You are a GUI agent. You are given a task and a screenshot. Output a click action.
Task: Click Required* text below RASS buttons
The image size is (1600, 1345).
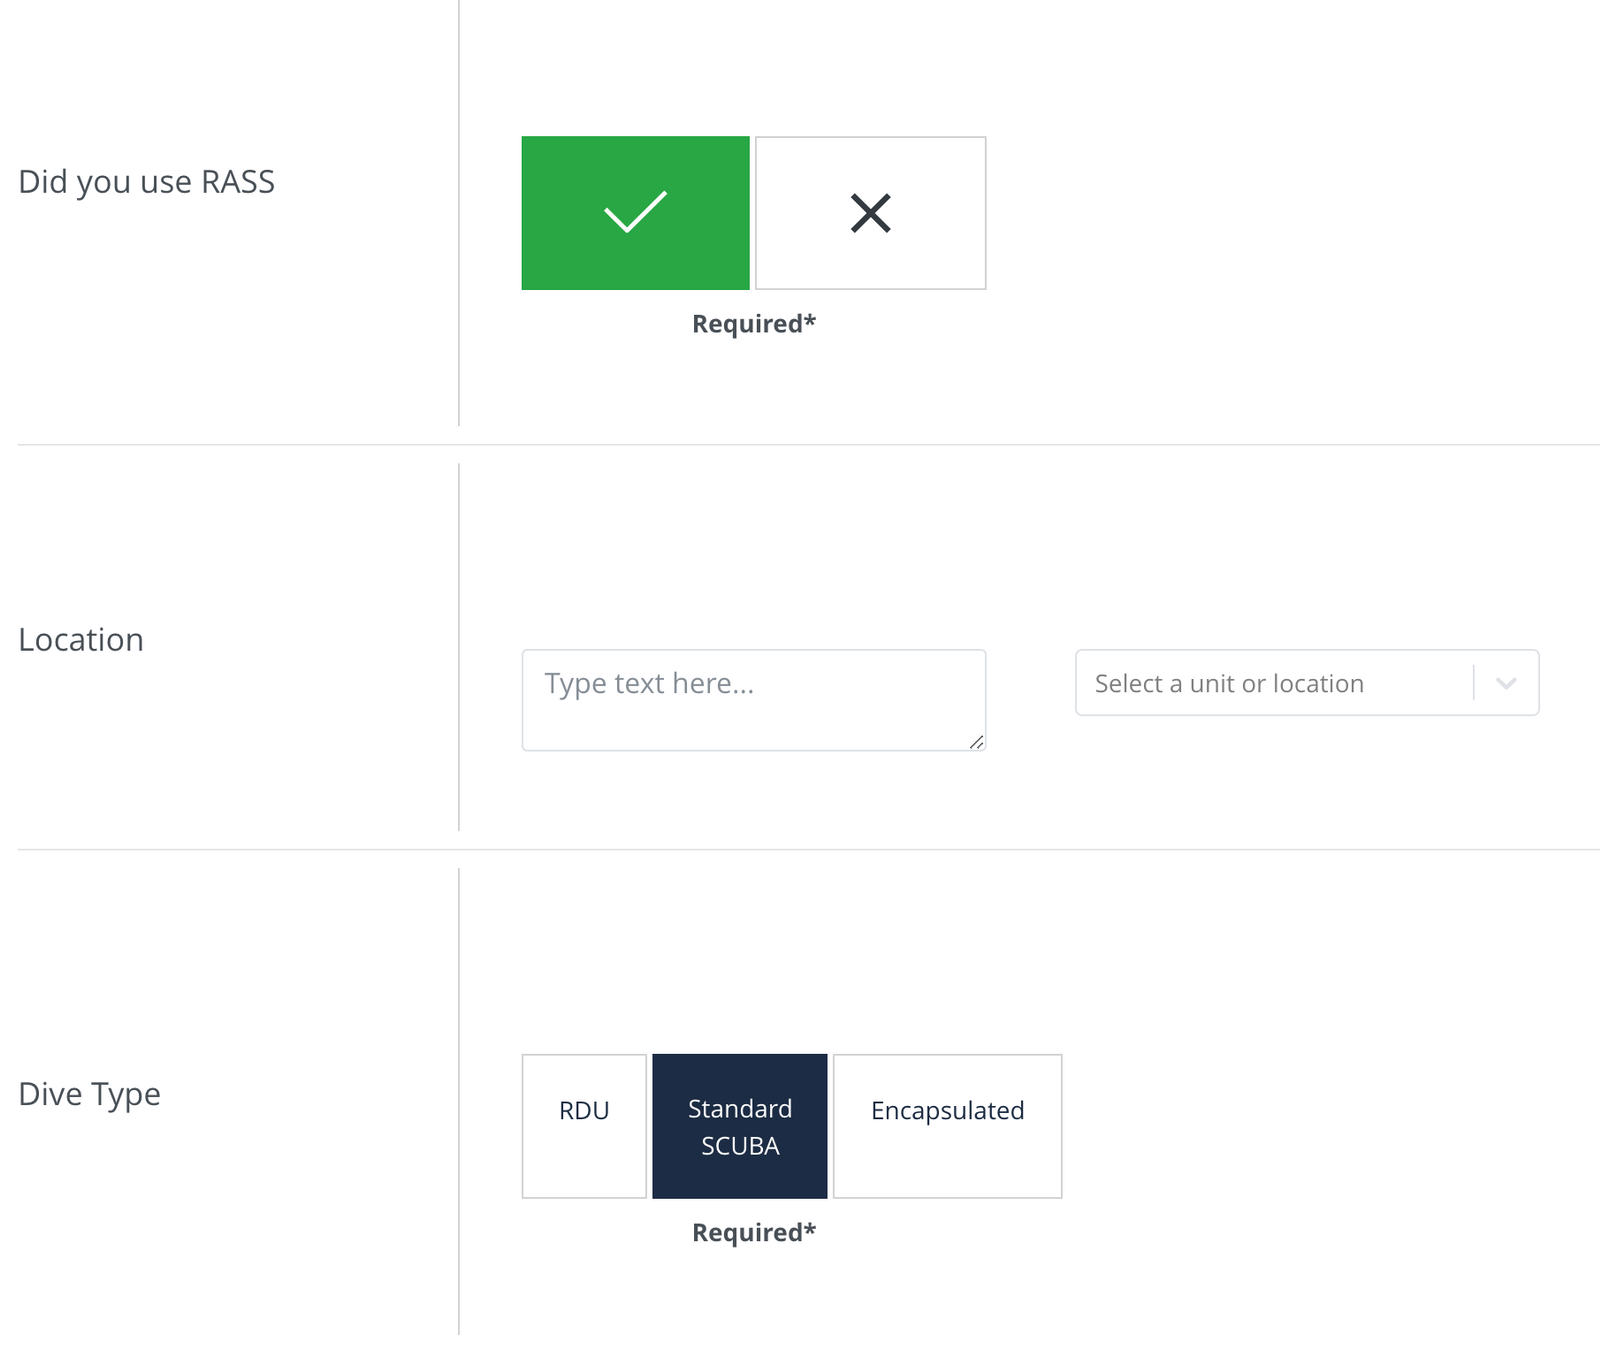click(754, 324)
